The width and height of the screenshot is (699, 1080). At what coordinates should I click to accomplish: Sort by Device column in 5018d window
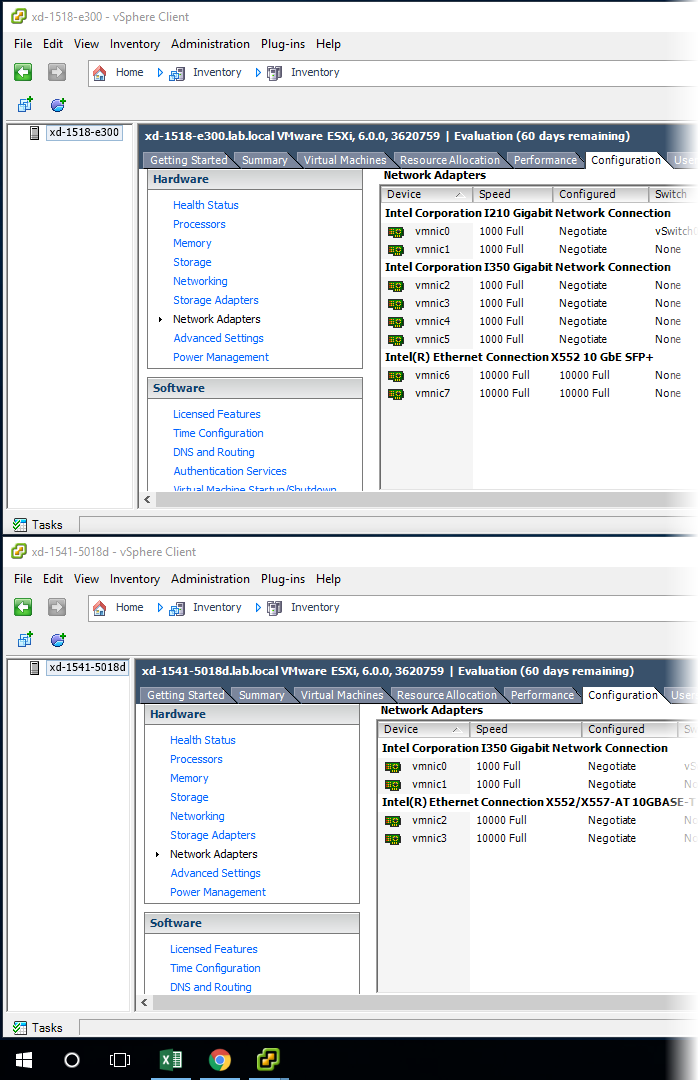[424, 729]
